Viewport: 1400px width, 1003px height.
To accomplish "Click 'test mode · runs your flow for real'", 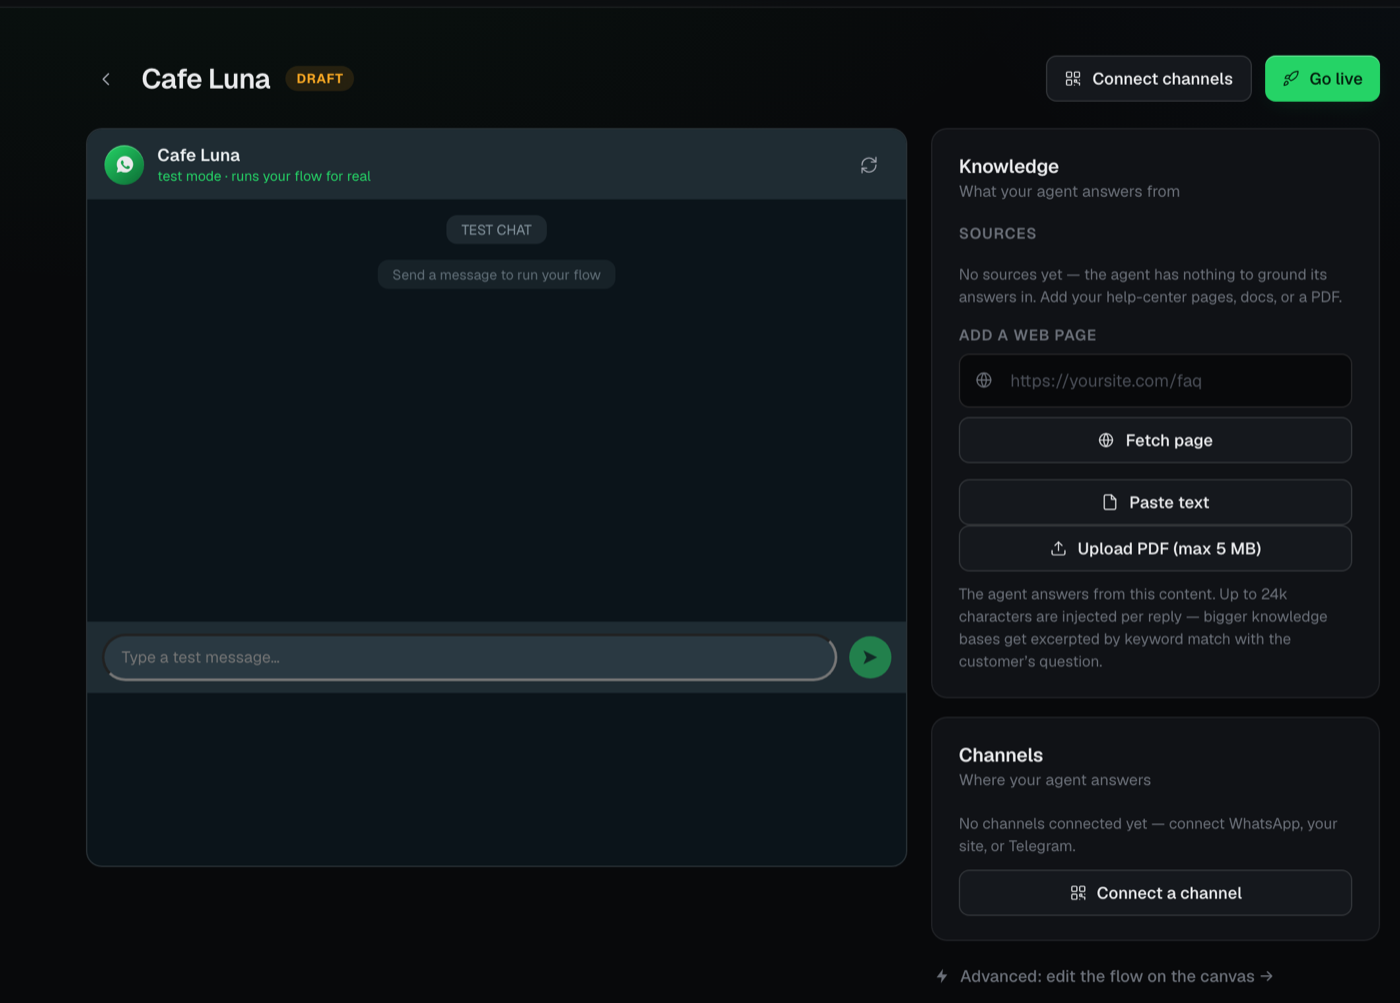I will pyautogui.click(x=264, y=176).
